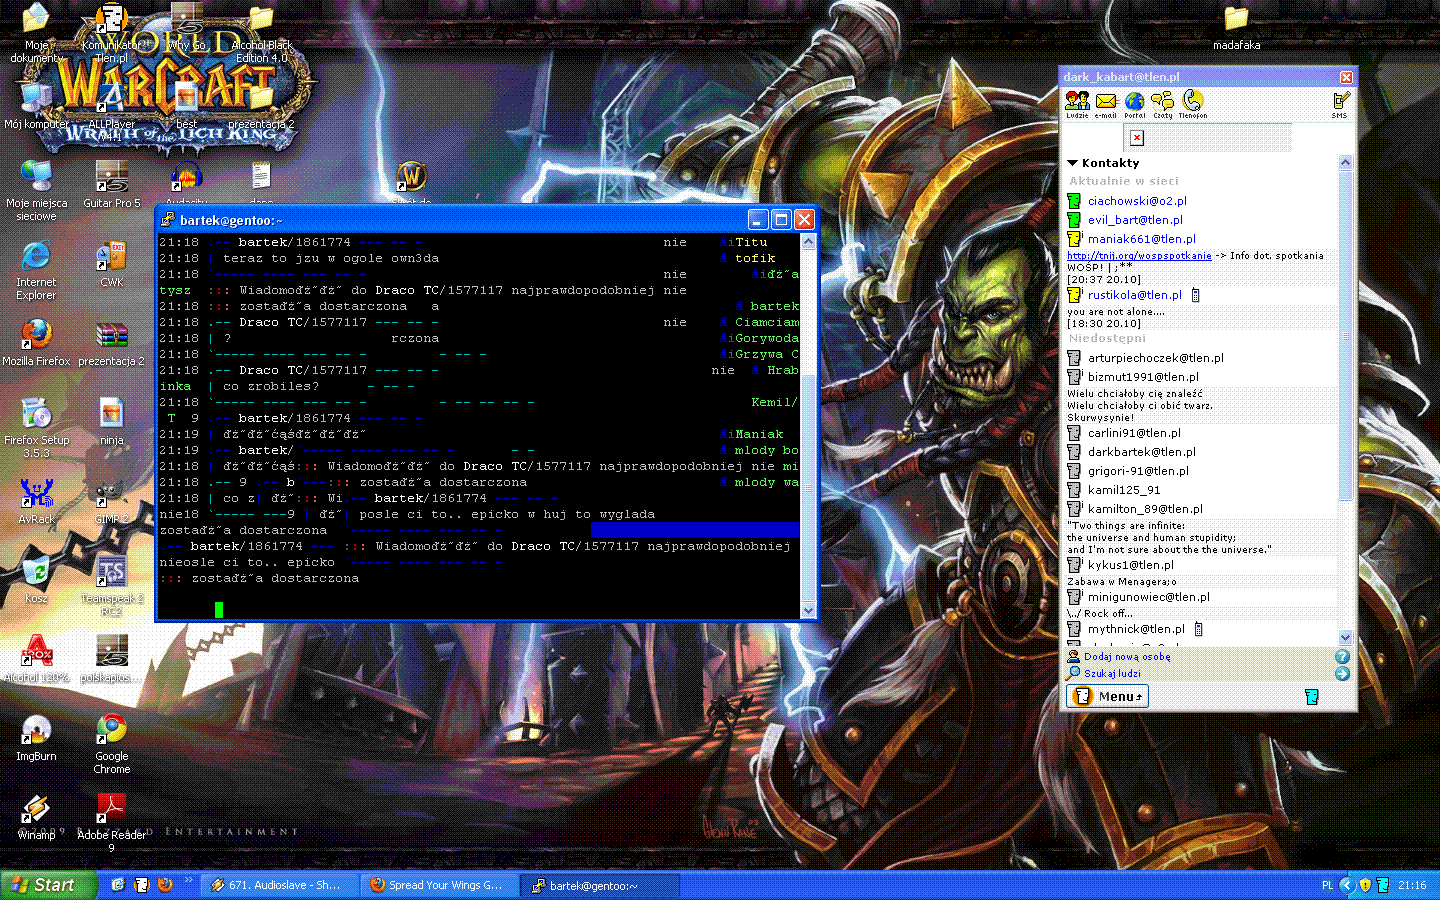Open Komunikator Tlen.pl desktop shortcut
Viewport: 1440px width, 900px height.
(x=112, y=33)
